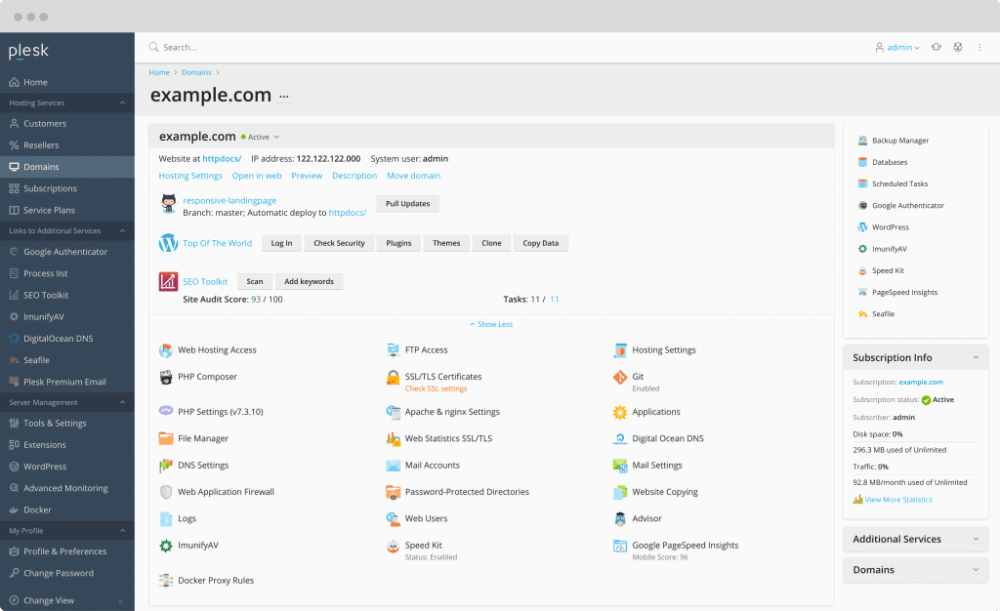1000x611 pixels.
Task: Open Apache & nginx Settings icon
Action: 393,412
